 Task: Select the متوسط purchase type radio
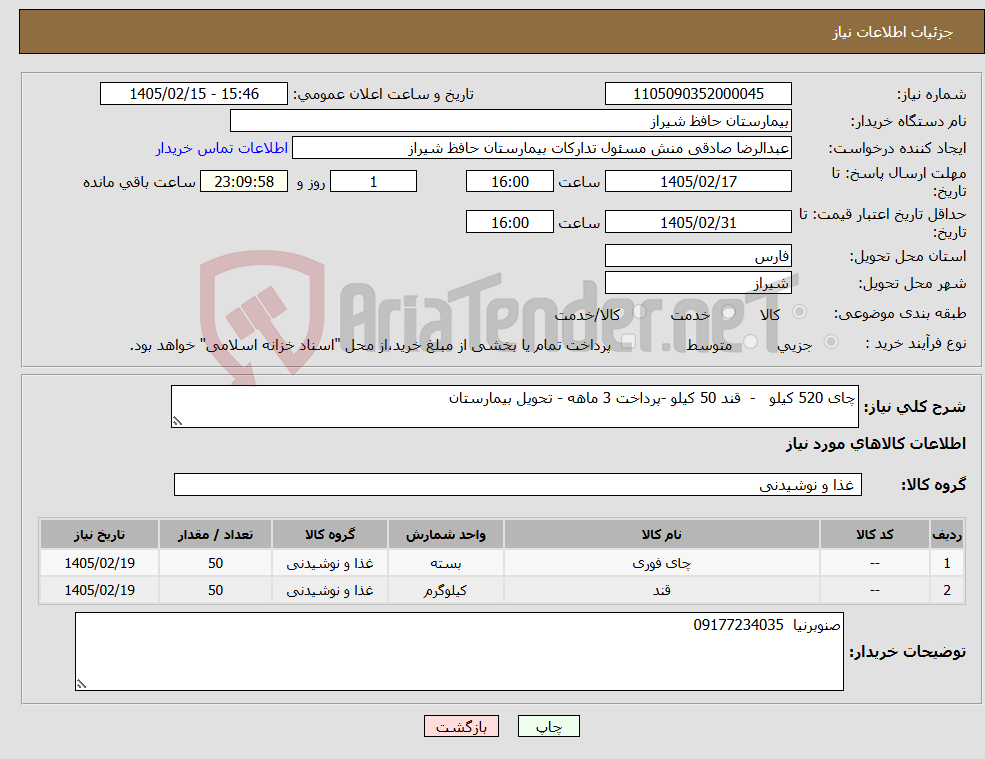(x=750, y=342)
